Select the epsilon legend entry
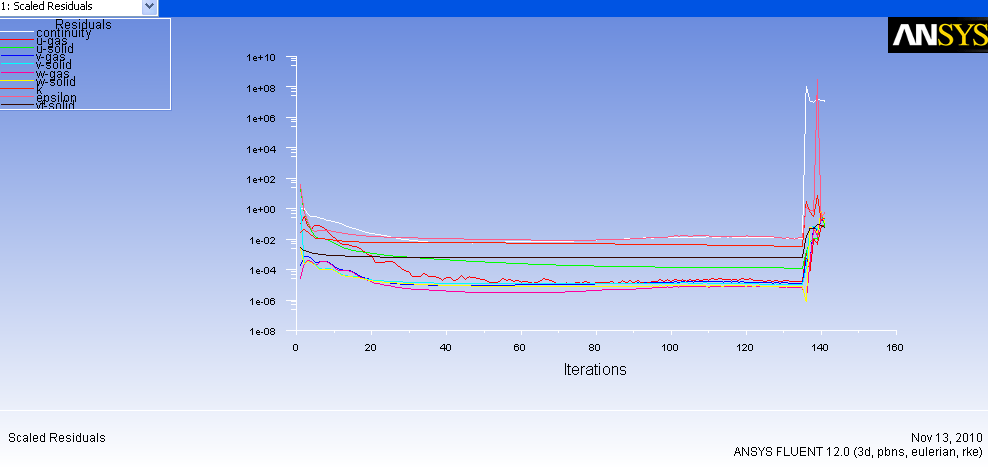This screenshot has width=988, height=468. point(56,97)
